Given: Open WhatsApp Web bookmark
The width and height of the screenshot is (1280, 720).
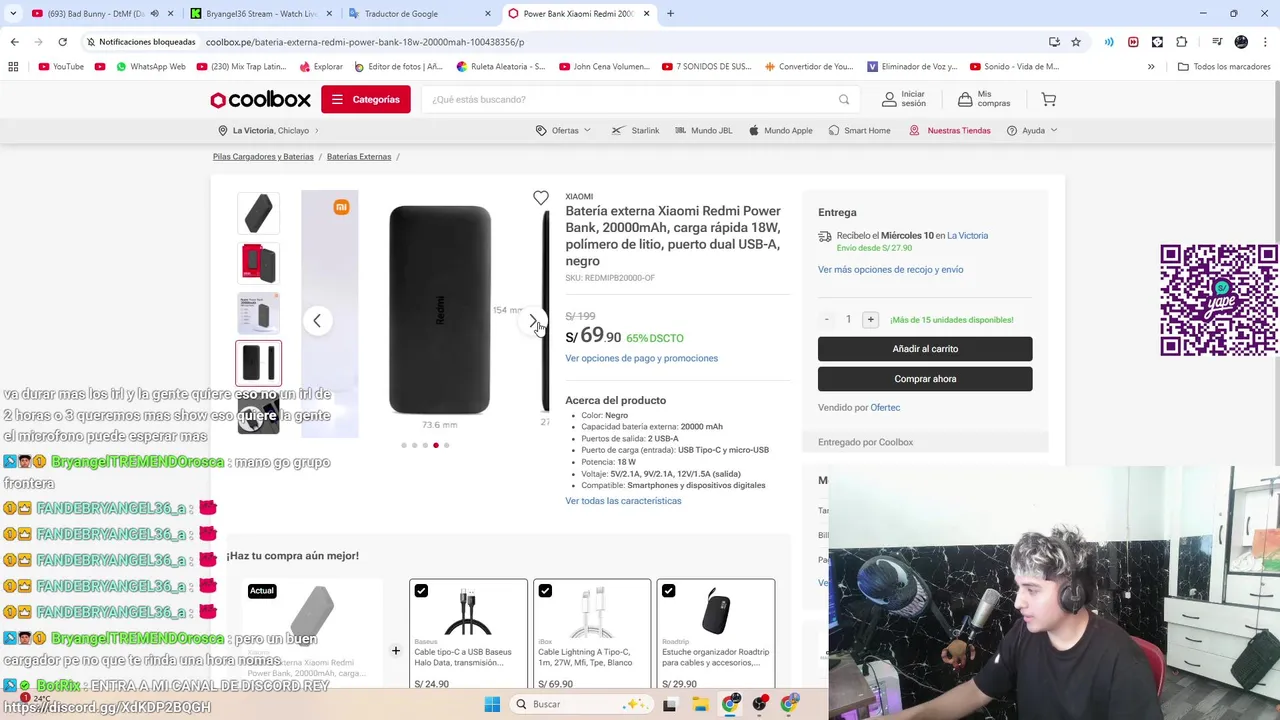Looking at the screenshot, I should 150,67.
